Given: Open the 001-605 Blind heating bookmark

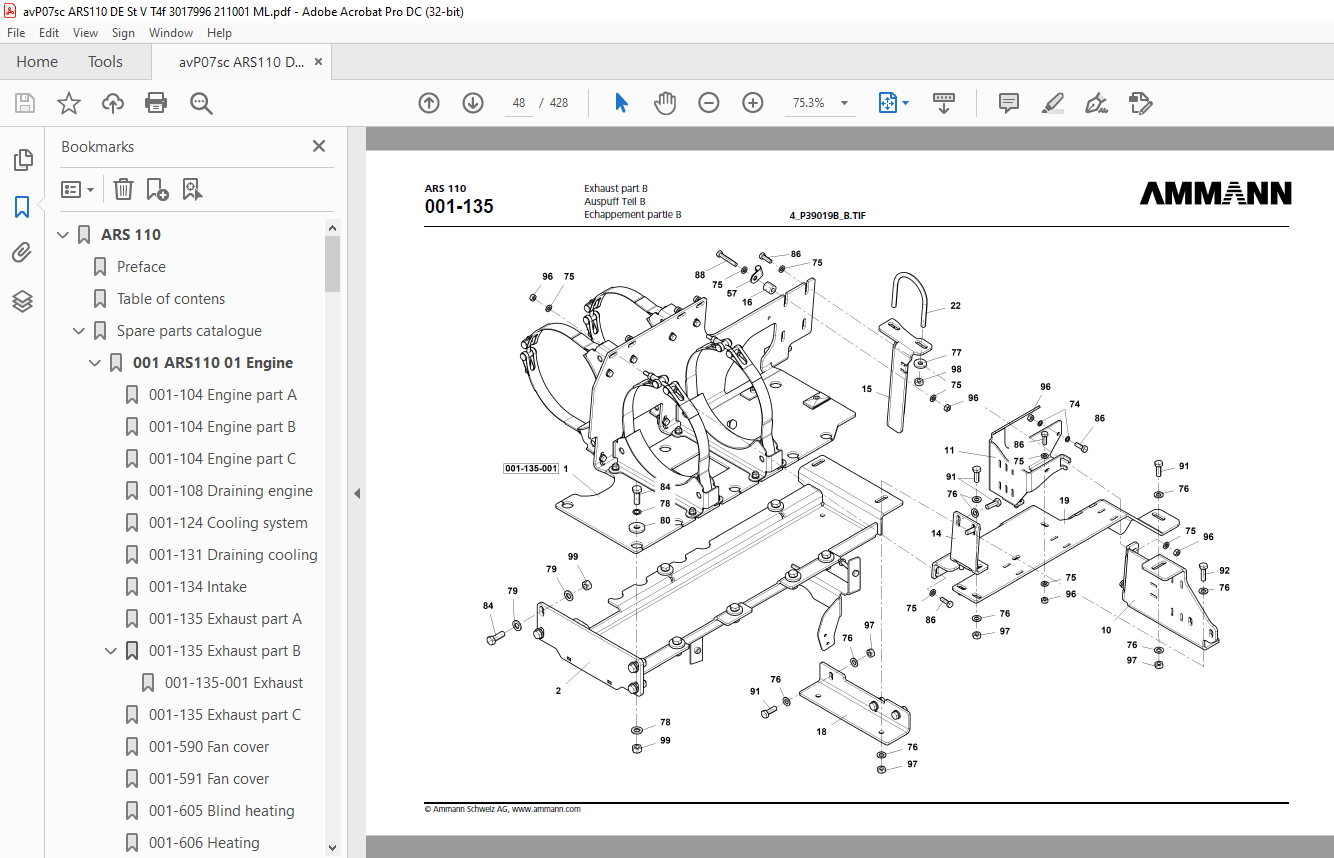Looking at the screenshot, I should [x=222, y=811].
